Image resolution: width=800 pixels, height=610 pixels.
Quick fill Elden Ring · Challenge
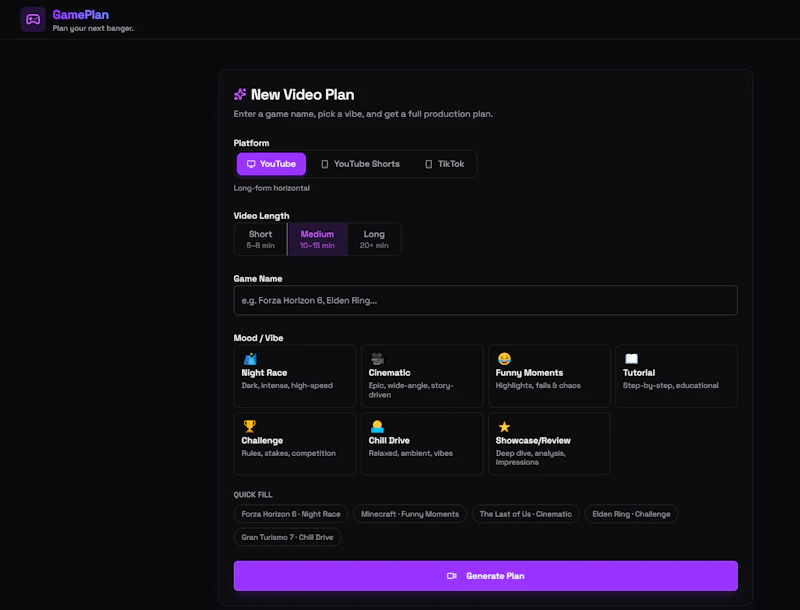click(631, 514)
